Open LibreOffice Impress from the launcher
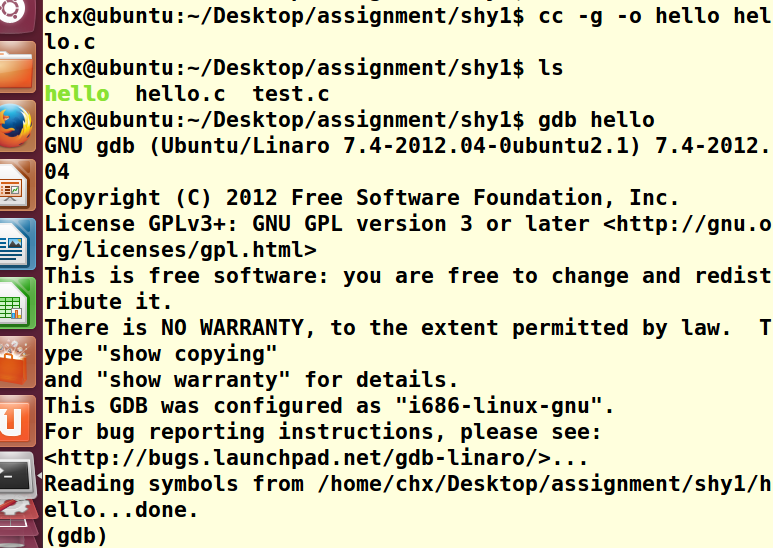Screen dimensions: 773x548 click(15, 185)
